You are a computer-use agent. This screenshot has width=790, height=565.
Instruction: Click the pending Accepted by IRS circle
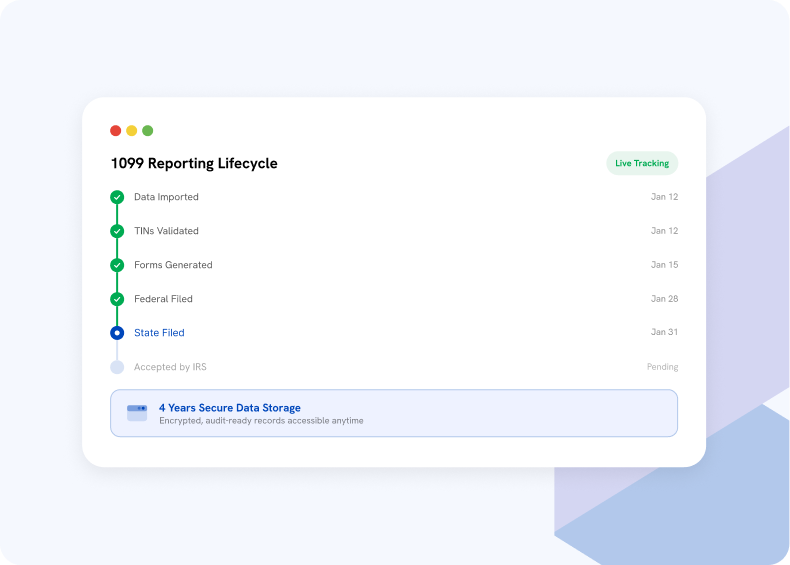[x=117, y=367]
